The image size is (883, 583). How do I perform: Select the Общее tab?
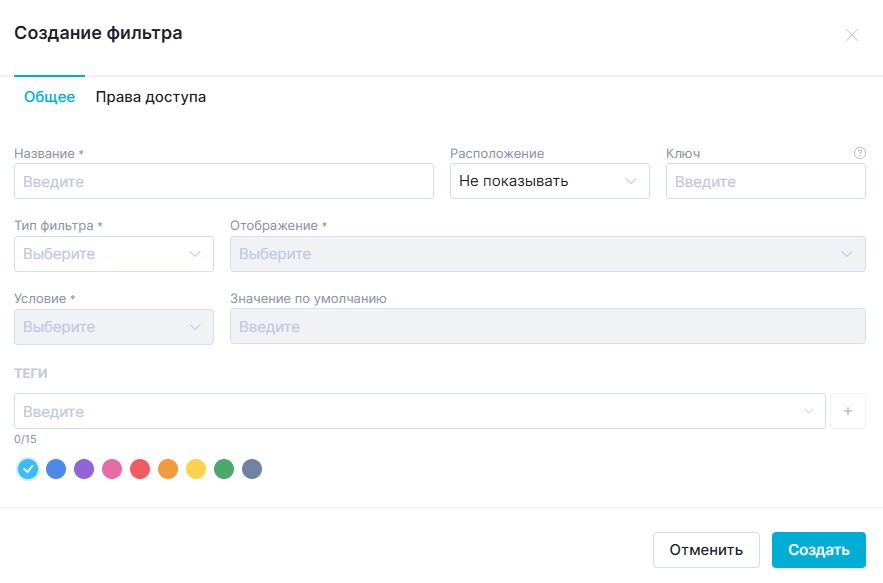[50, 97]
